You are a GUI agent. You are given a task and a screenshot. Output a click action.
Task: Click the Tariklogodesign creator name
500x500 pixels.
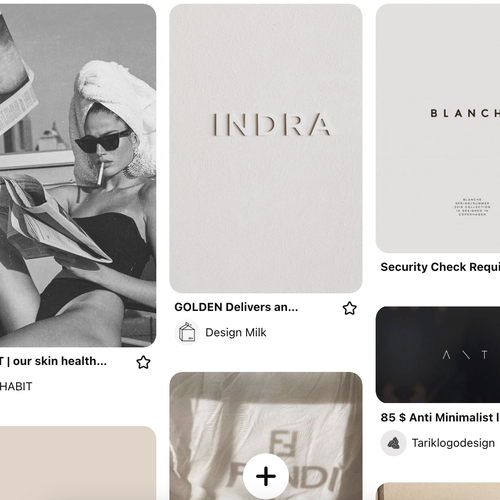coord(453,443)
